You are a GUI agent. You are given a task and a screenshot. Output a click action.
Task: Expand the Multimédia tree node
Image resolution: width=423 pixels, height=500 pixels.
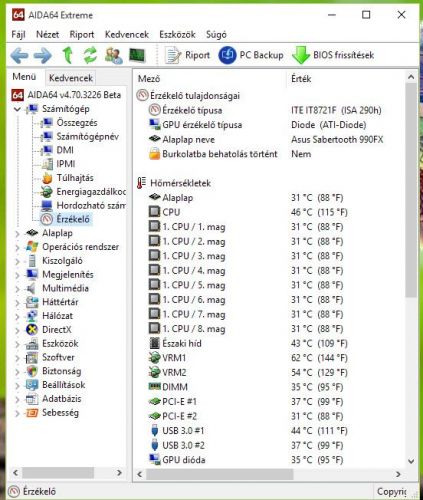pos(17,289)
